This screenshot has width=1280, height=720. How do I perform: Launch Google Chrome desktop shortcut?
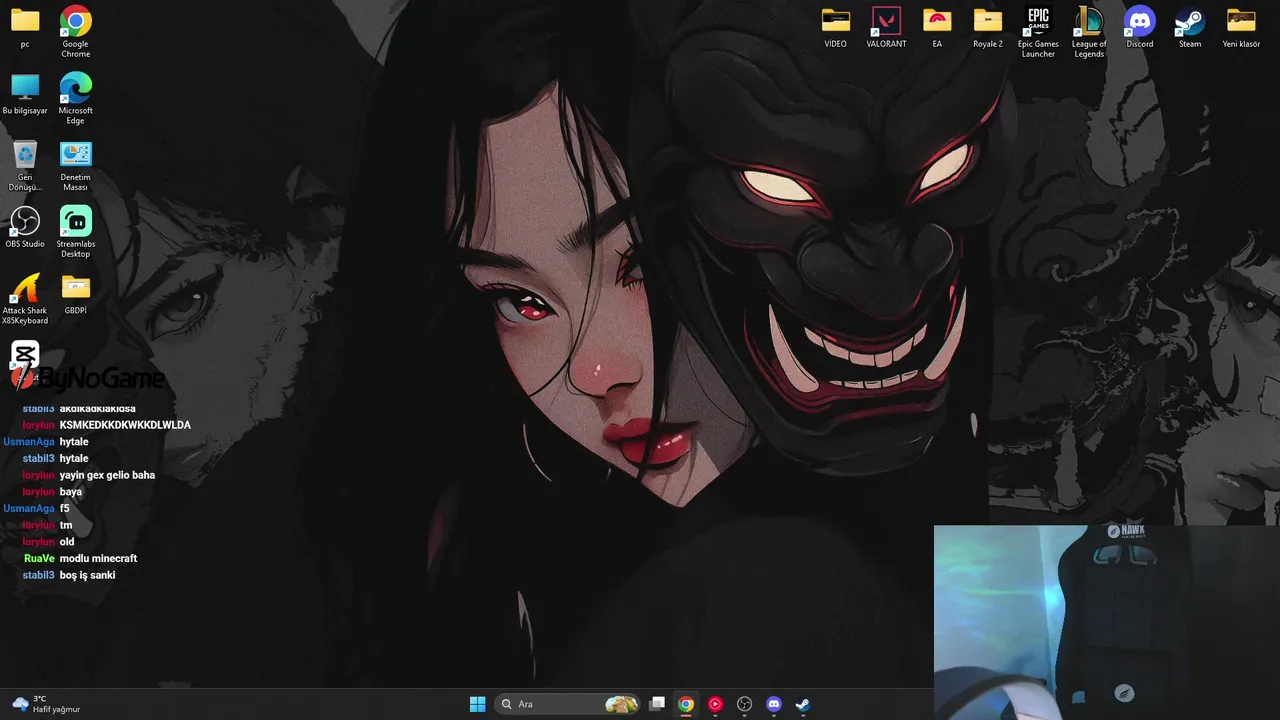(x=75, y=31)
